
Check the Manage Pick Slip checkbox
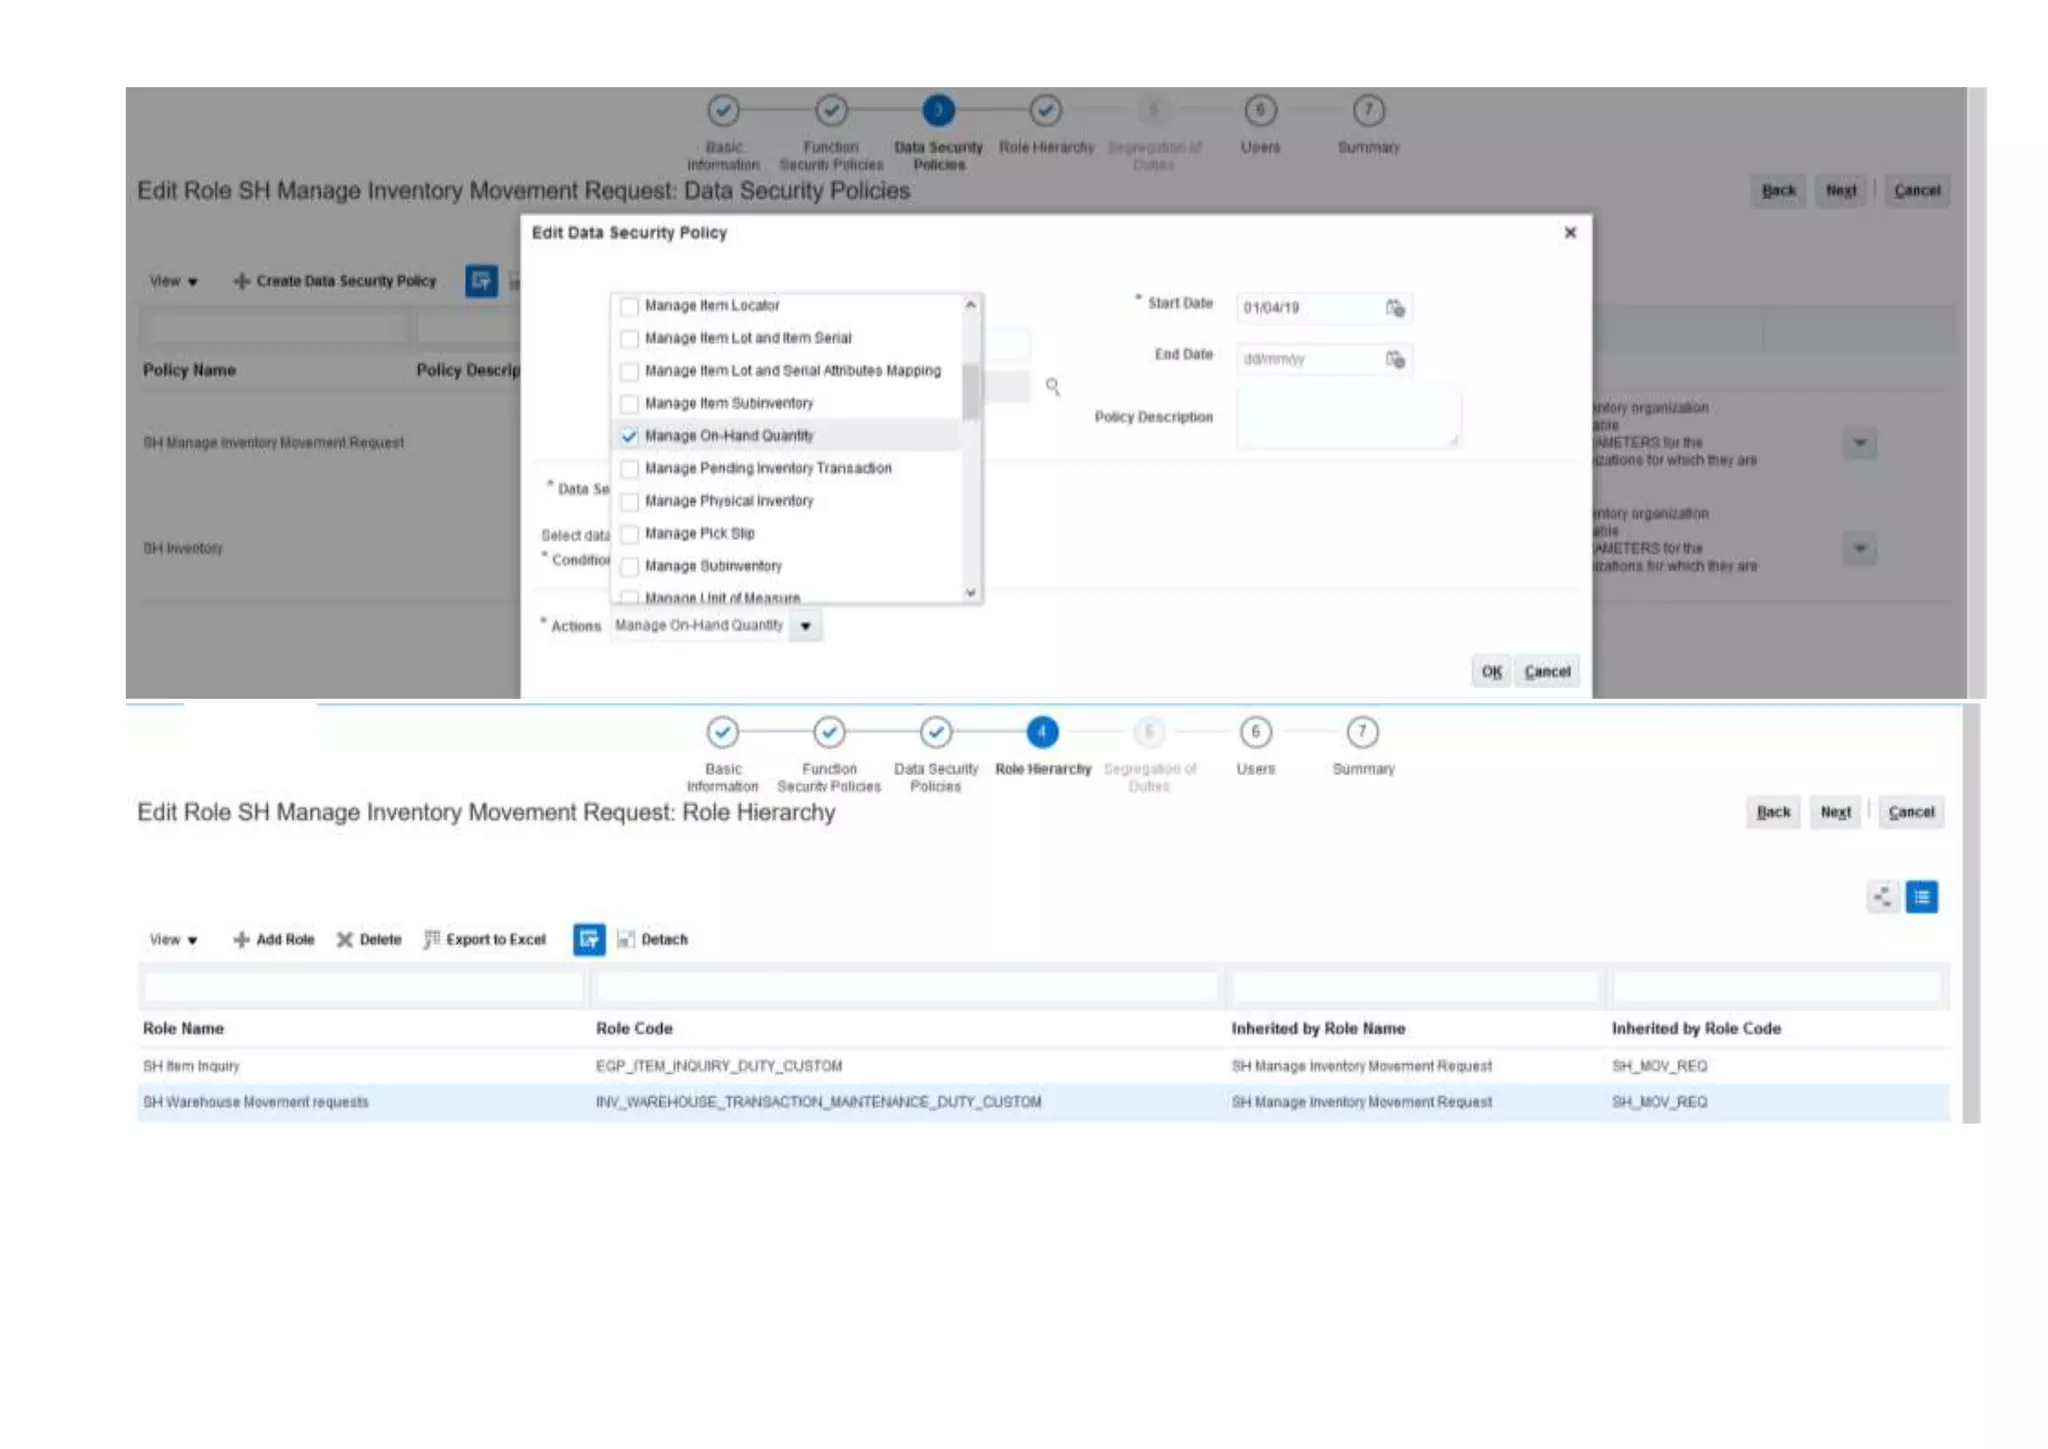629,534
